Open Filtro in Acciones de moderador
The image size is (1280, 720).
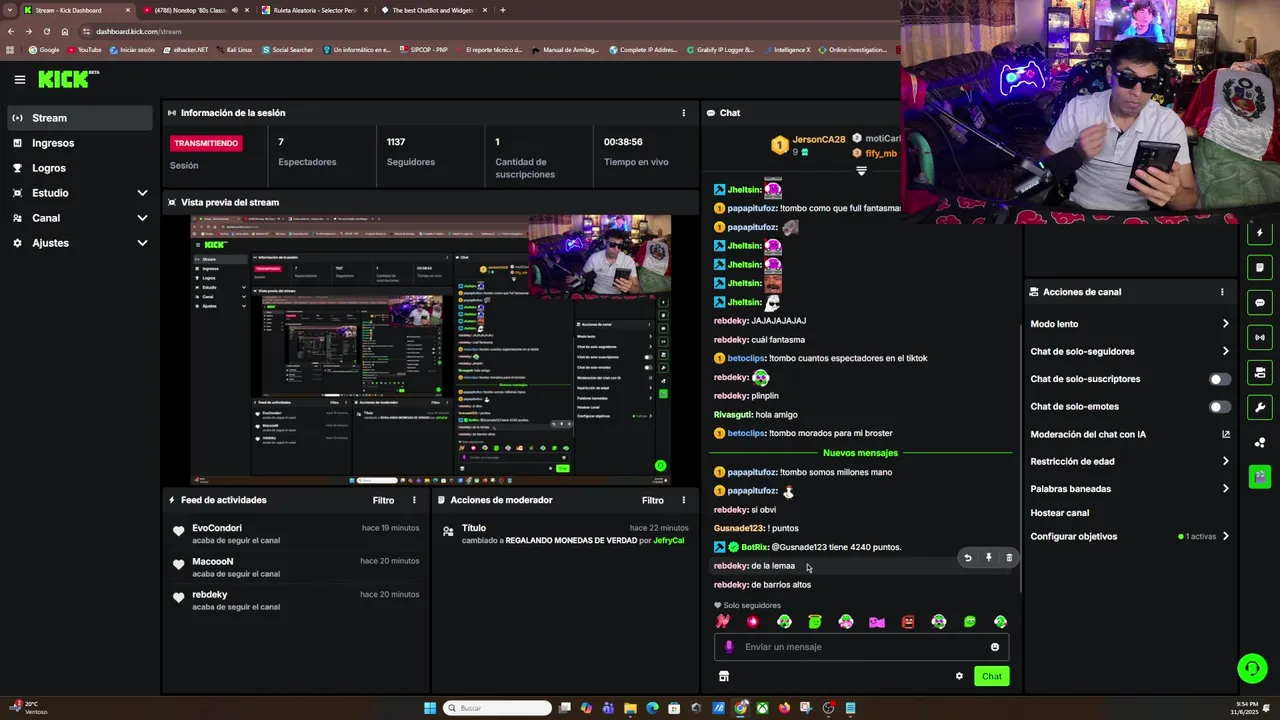click(653, 500)
